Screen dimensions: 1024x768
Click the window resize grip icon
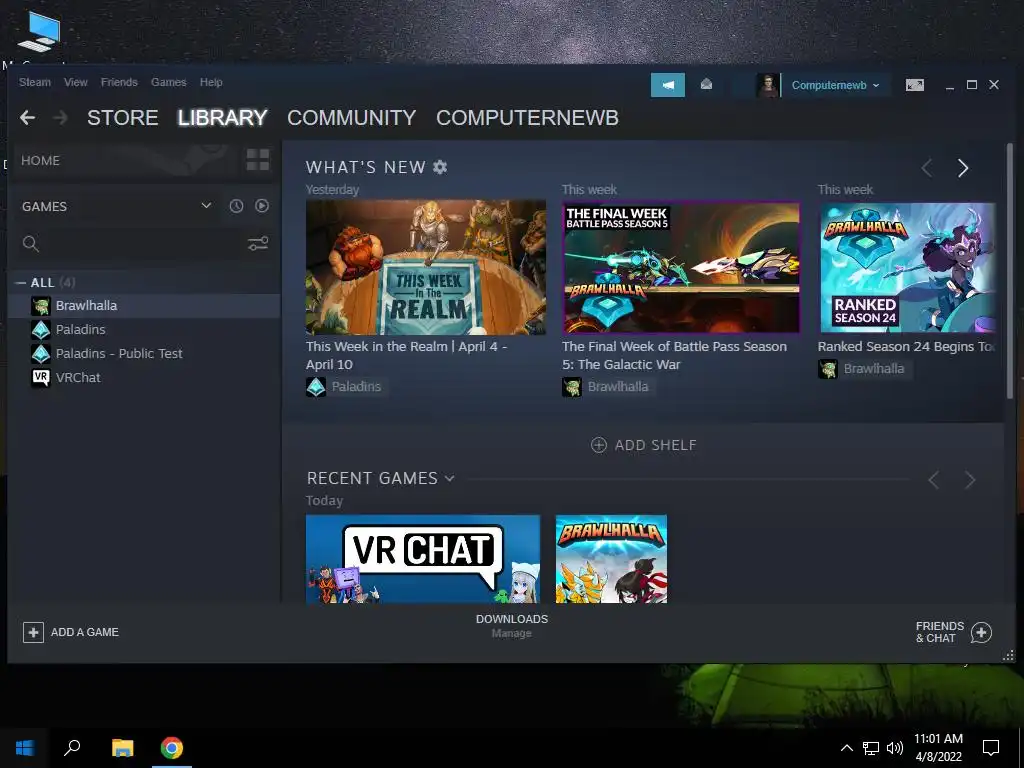1008,655
